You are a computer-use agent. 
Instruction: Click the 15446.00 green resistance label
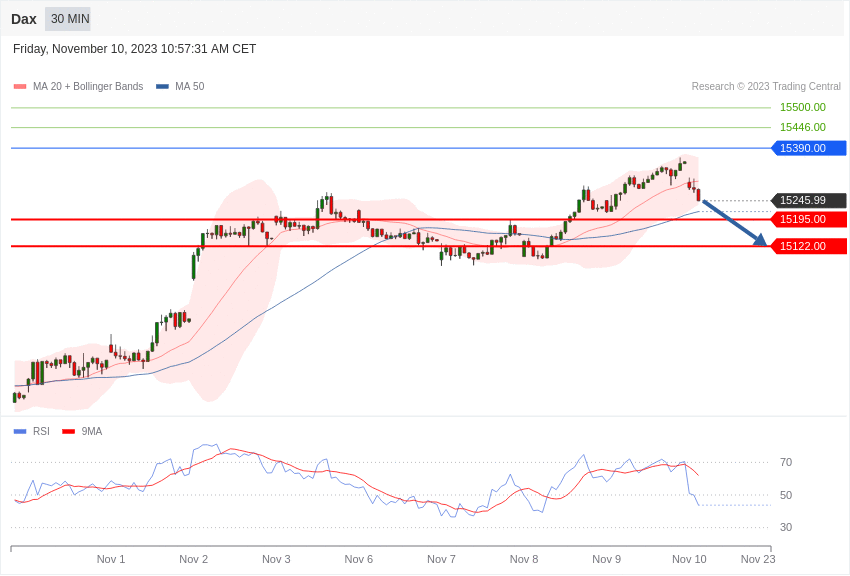(803, 127)
